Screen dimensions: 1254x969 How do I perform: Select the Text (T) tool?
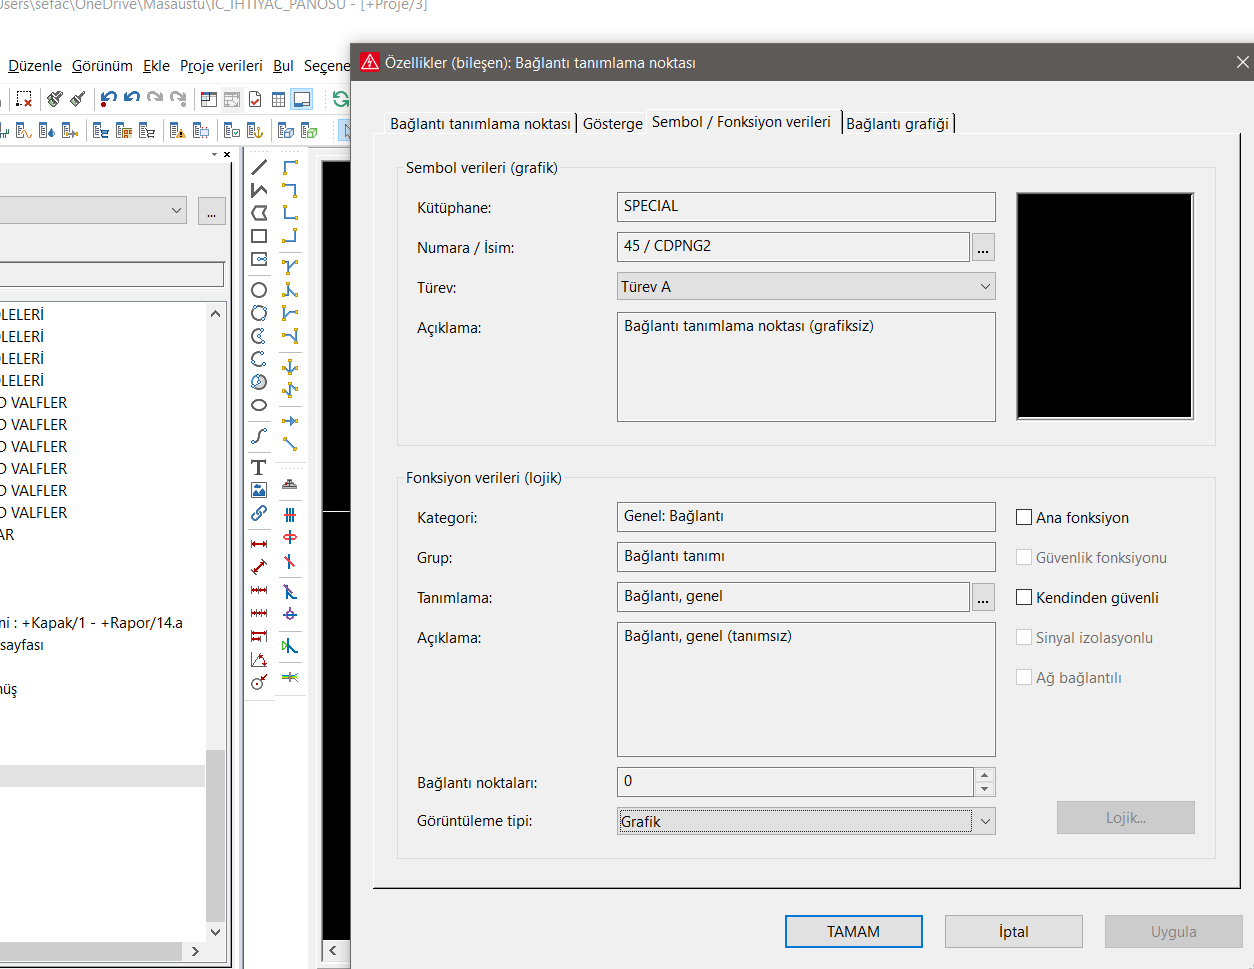(x=259, y=467)
